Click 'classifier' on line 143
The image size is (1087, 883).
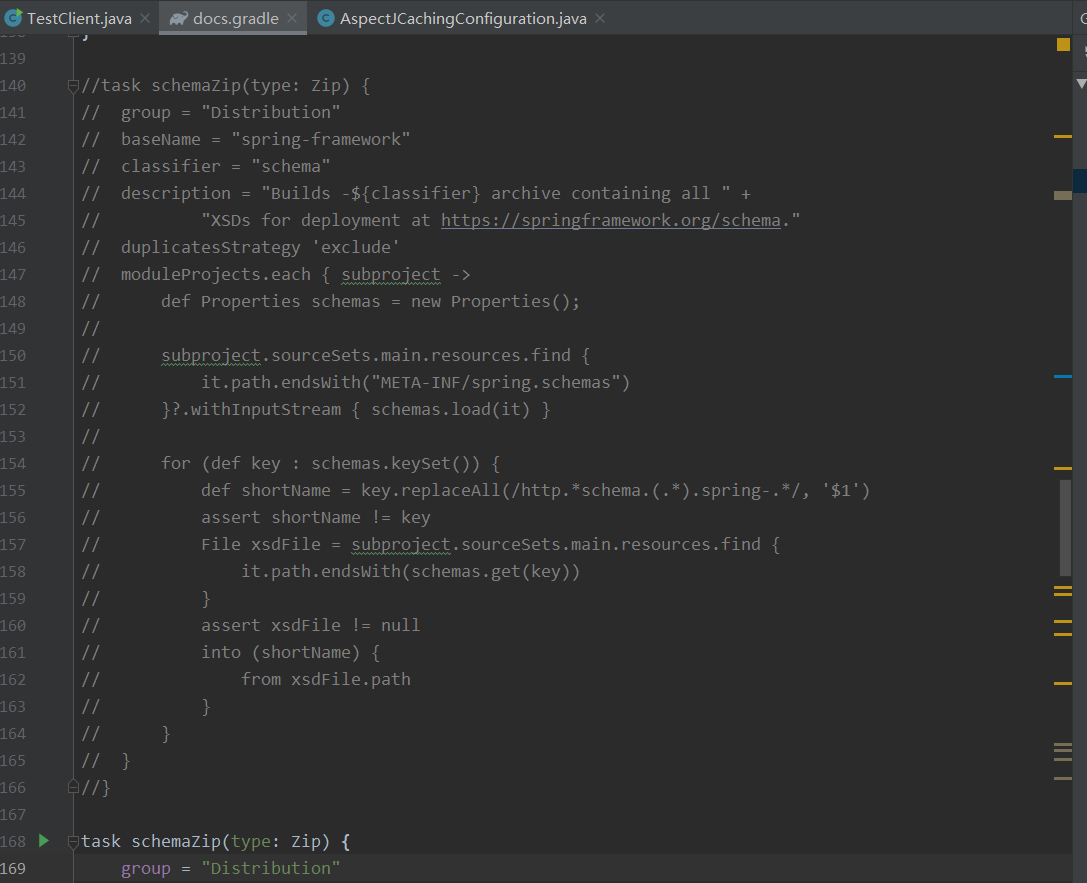pos(171,166)
